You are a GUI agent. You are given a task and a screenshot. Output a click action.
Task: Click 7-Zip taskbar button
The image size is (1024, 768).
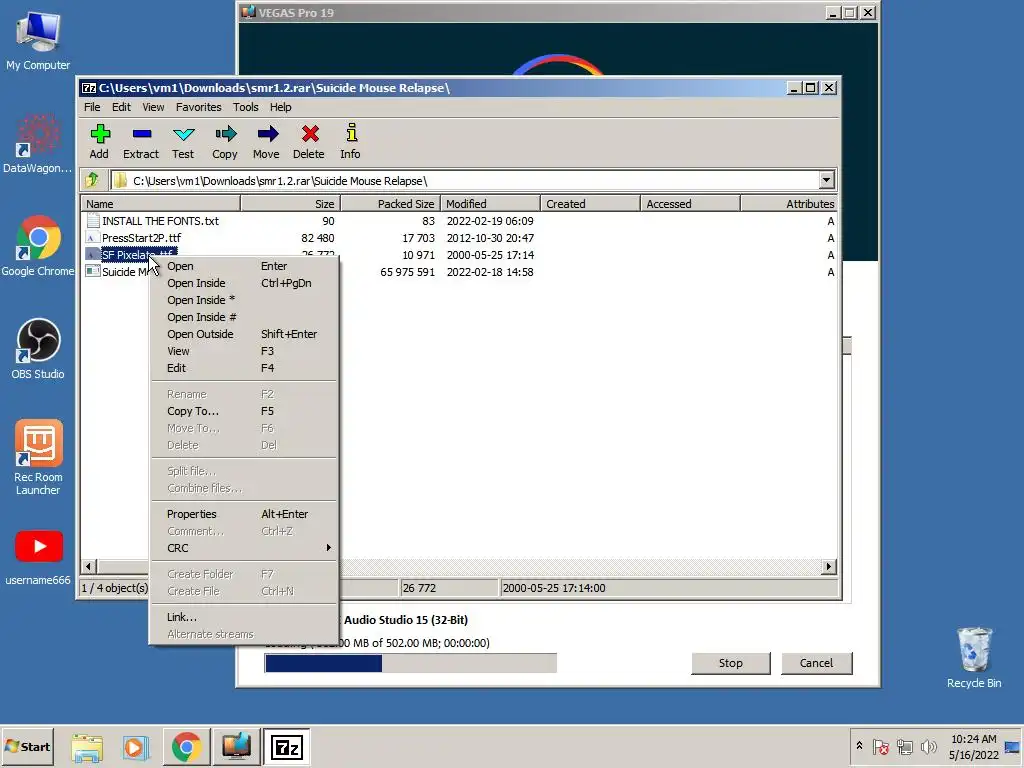tap(287, 747)
